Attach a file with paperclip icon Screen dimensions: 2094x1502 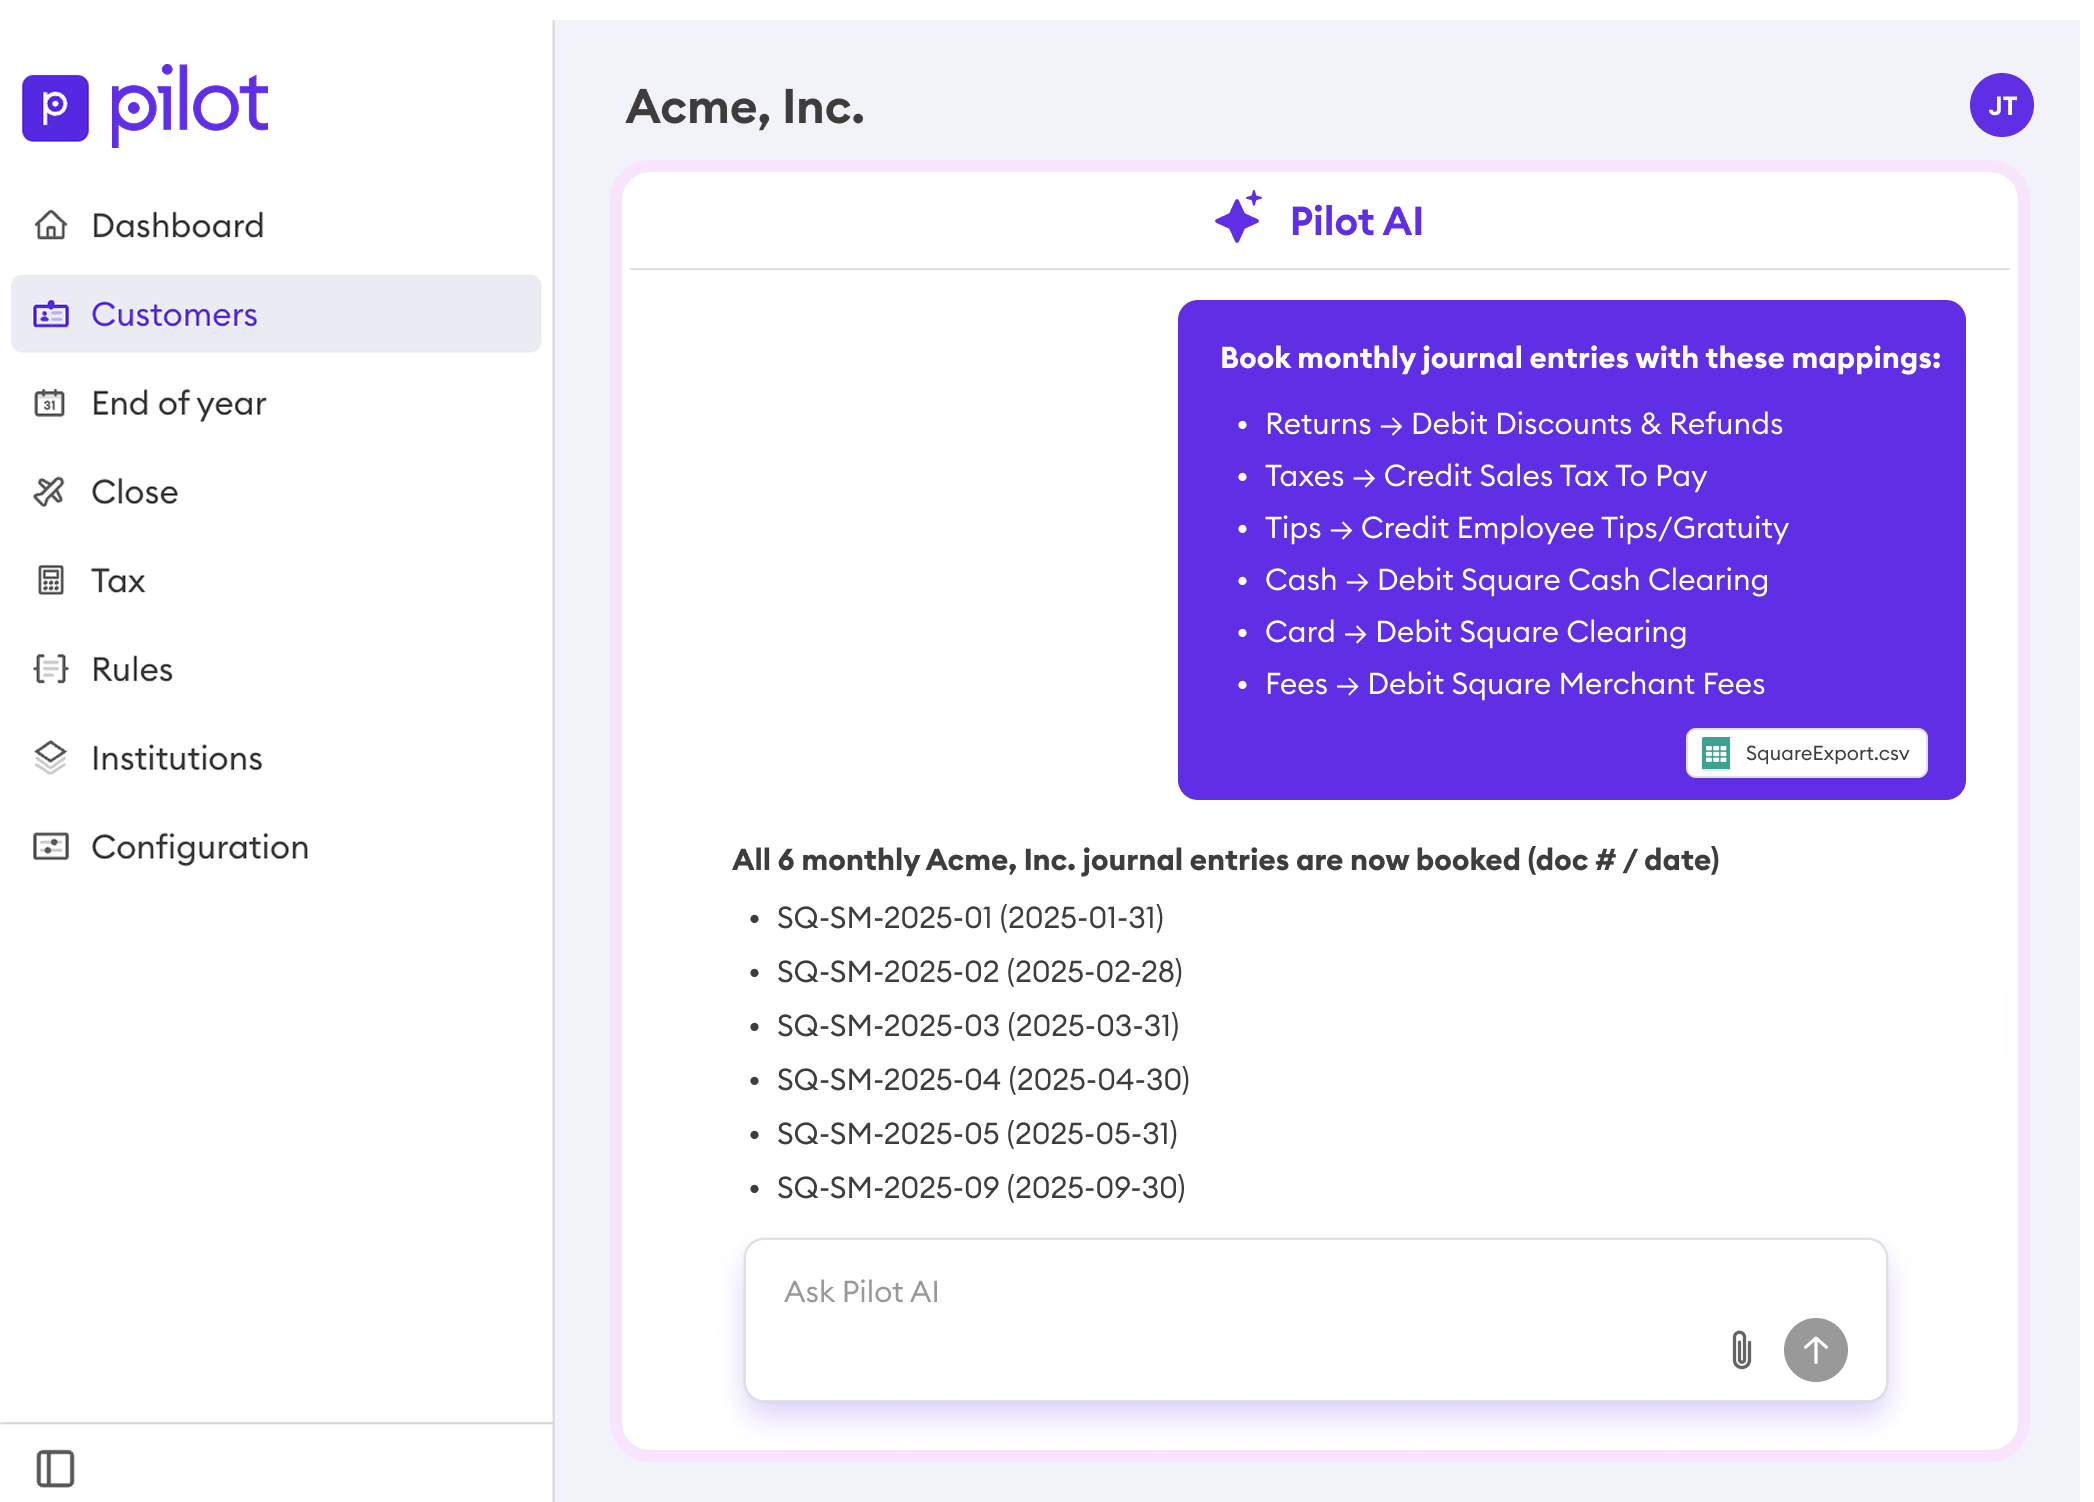(1741, 1350)
